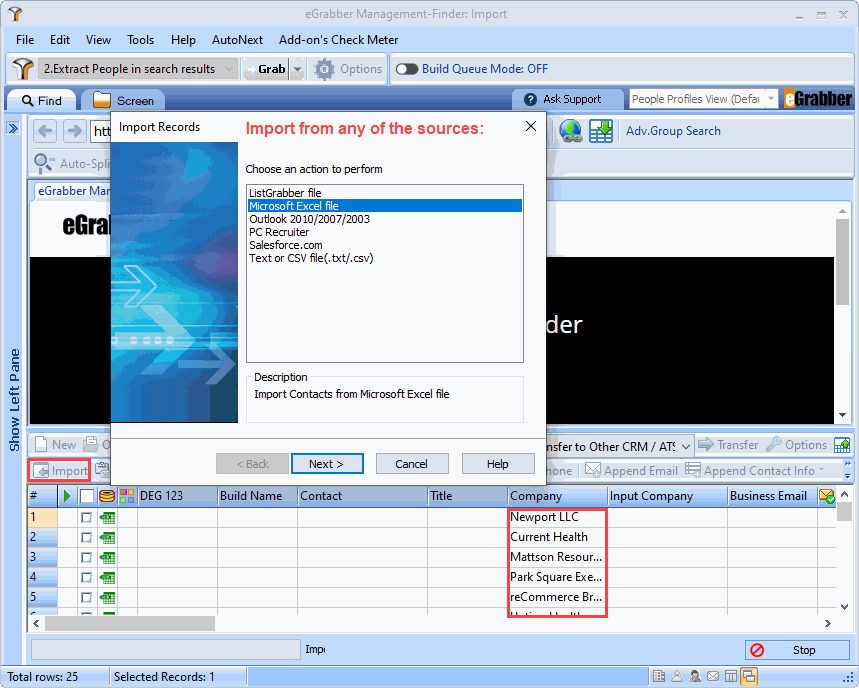
Task: Click the Ask Support question mark icon
Action: 530,99
